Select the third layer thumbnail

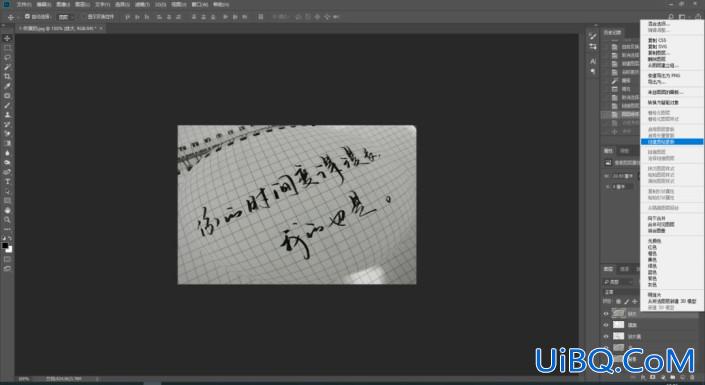[619, 336]
